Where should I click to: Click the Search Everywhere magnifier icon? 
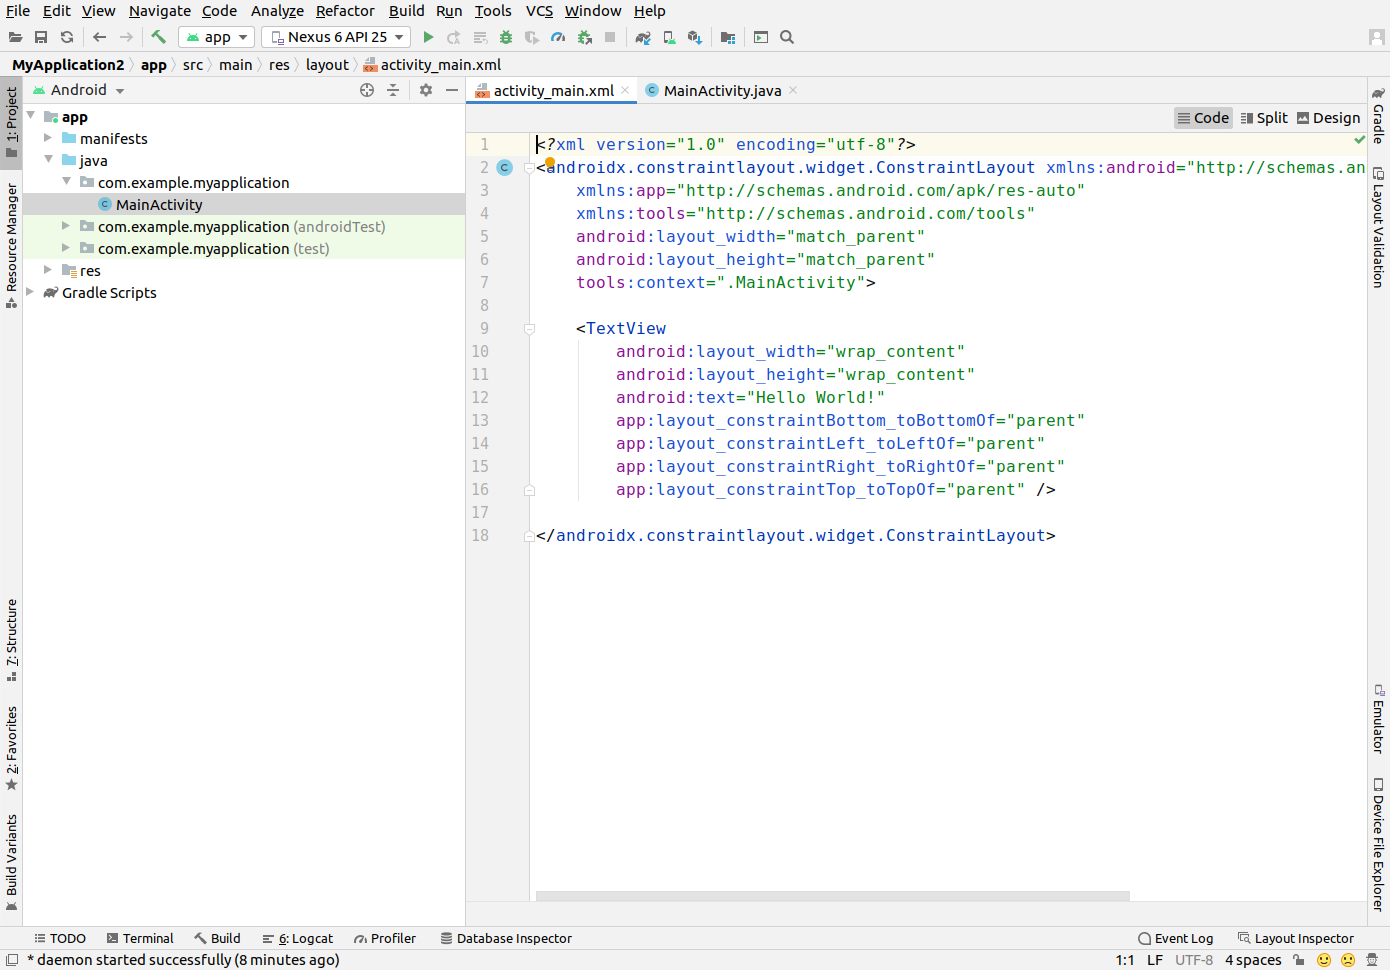coord(787,37)
